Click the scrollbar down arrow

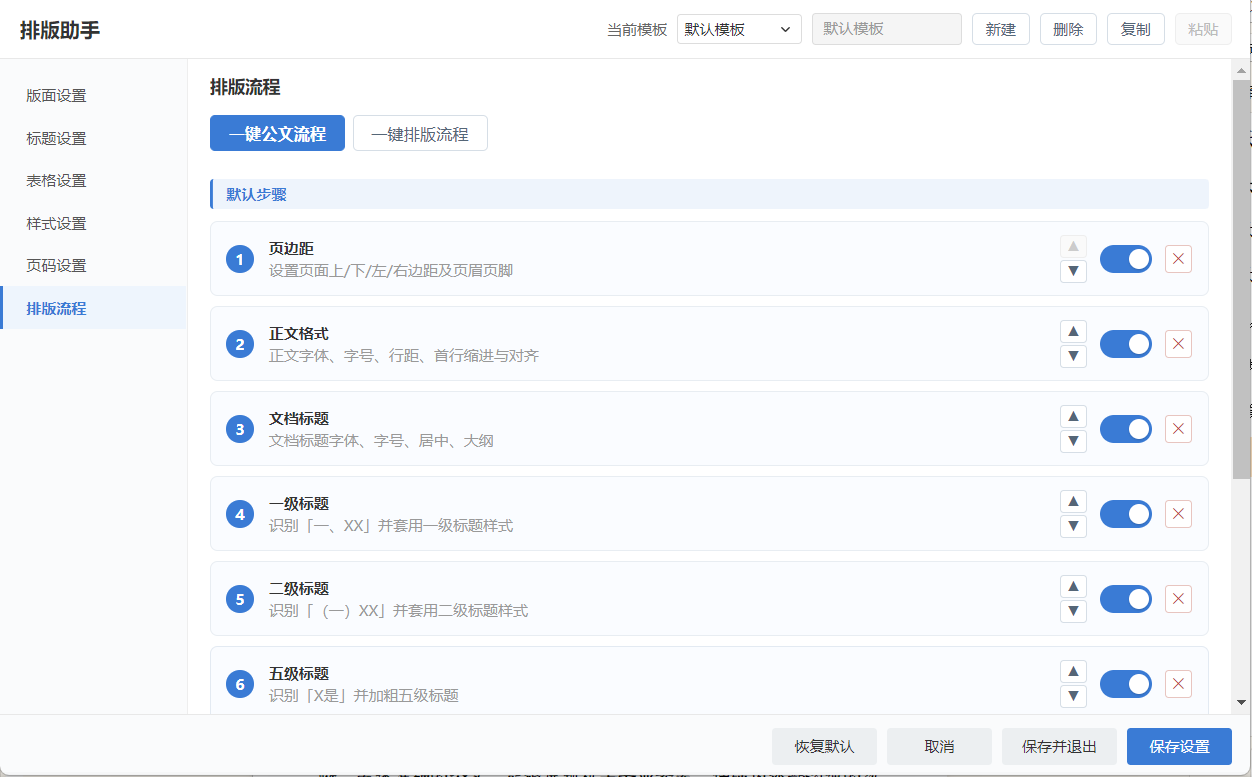[x=1240, y=702]
